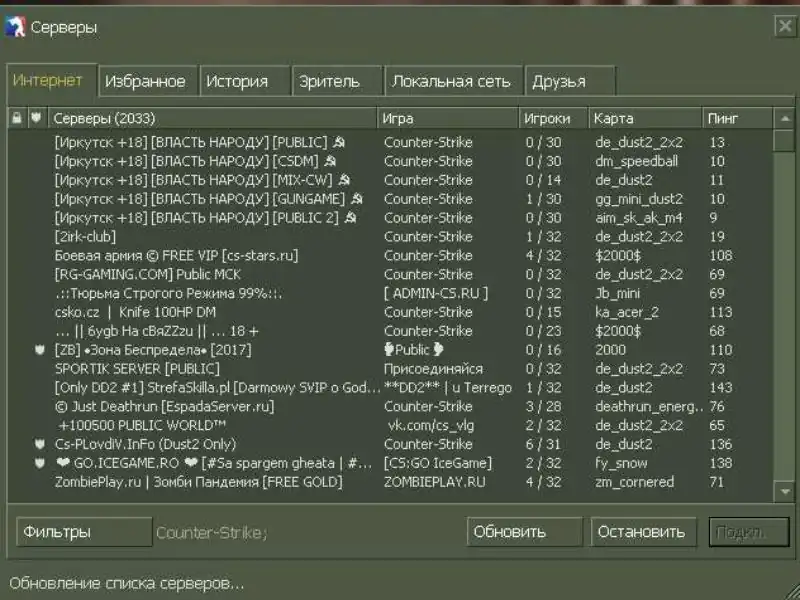Click the Серверы window title icon

tap(17, 27)
